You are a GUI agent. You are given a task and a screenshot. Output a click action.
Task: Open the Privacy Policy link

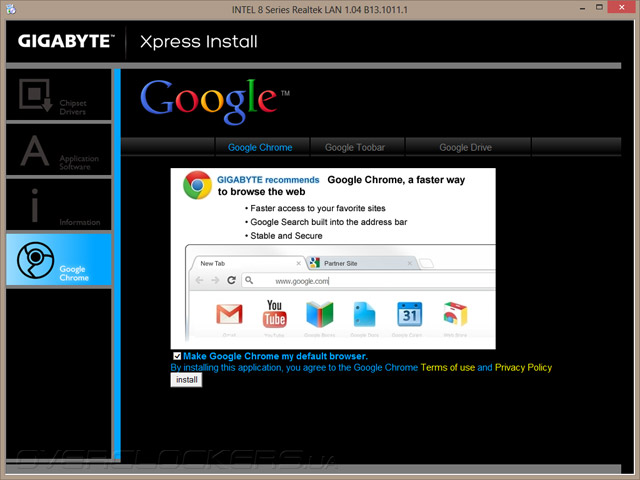click(523, 367)
